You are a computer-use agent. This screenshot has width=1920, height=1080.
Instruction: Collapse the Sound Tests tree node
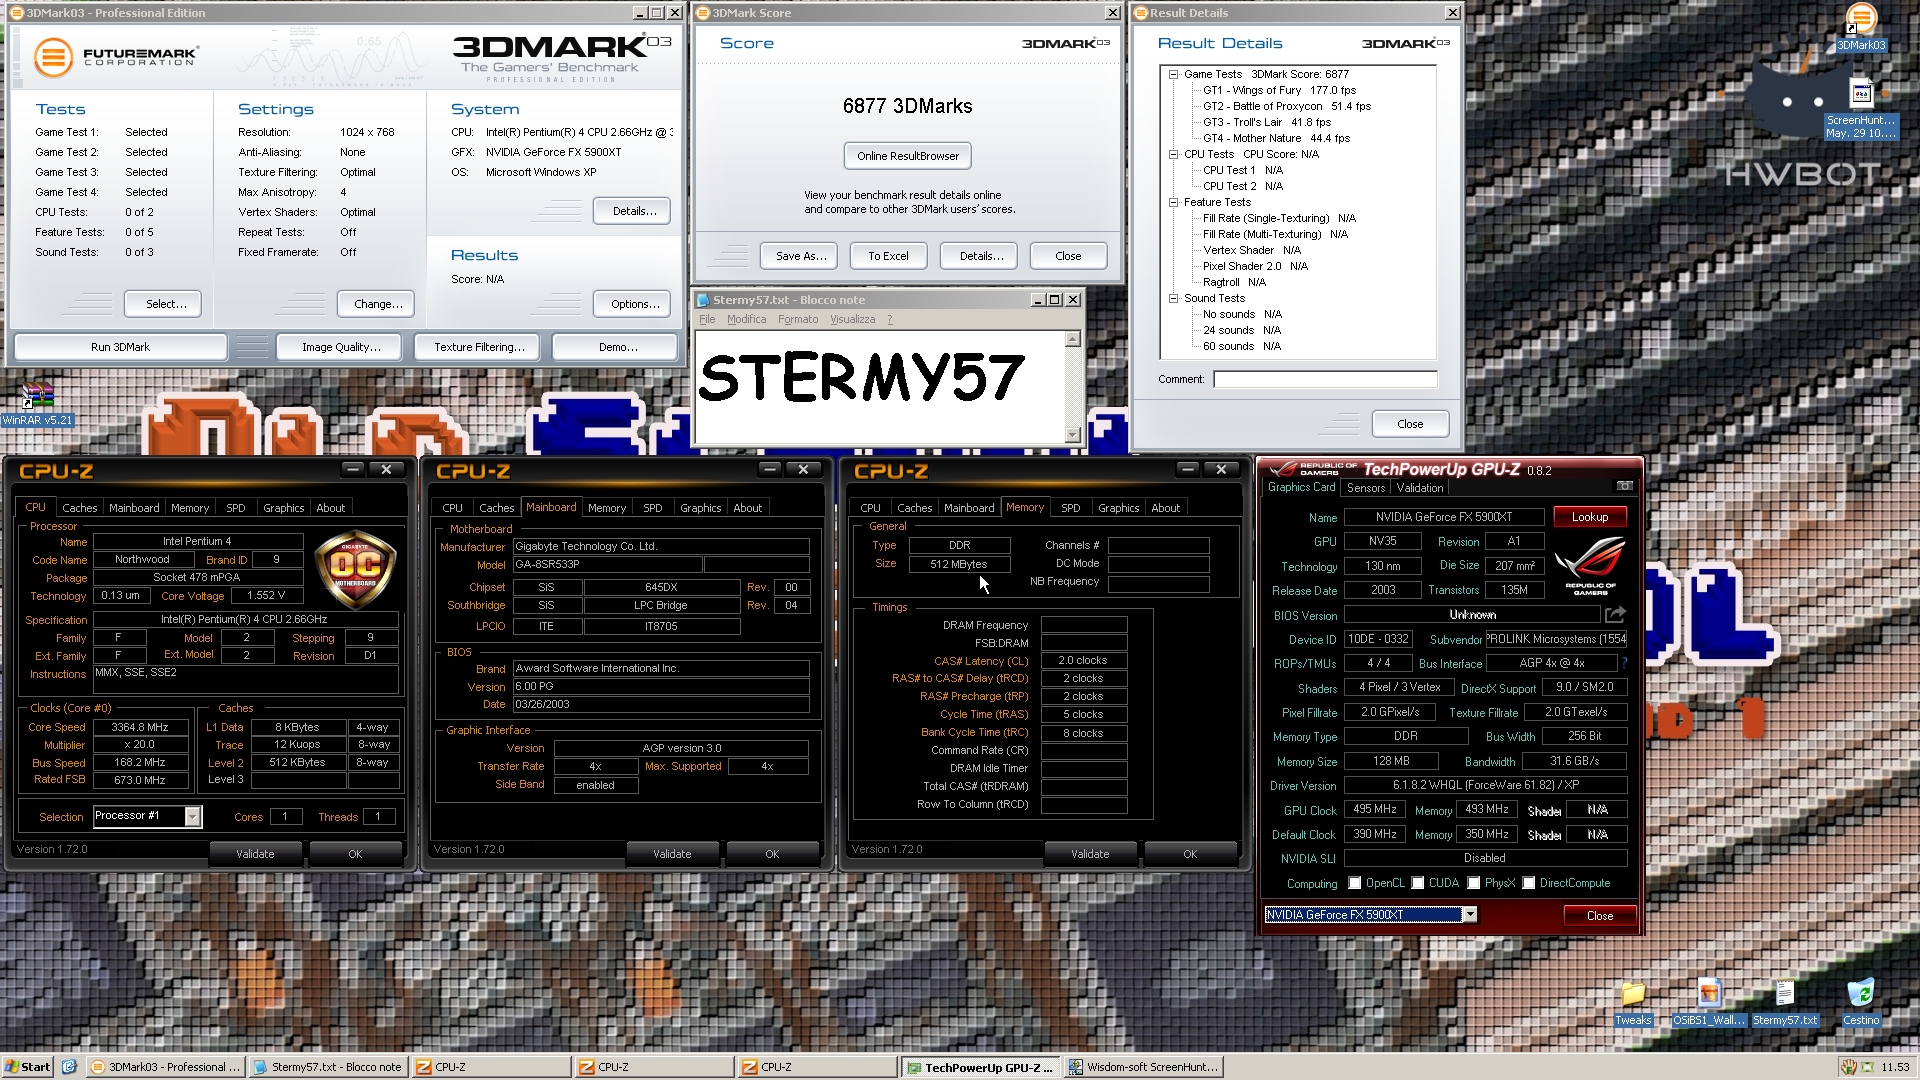tap(1174, 298)
